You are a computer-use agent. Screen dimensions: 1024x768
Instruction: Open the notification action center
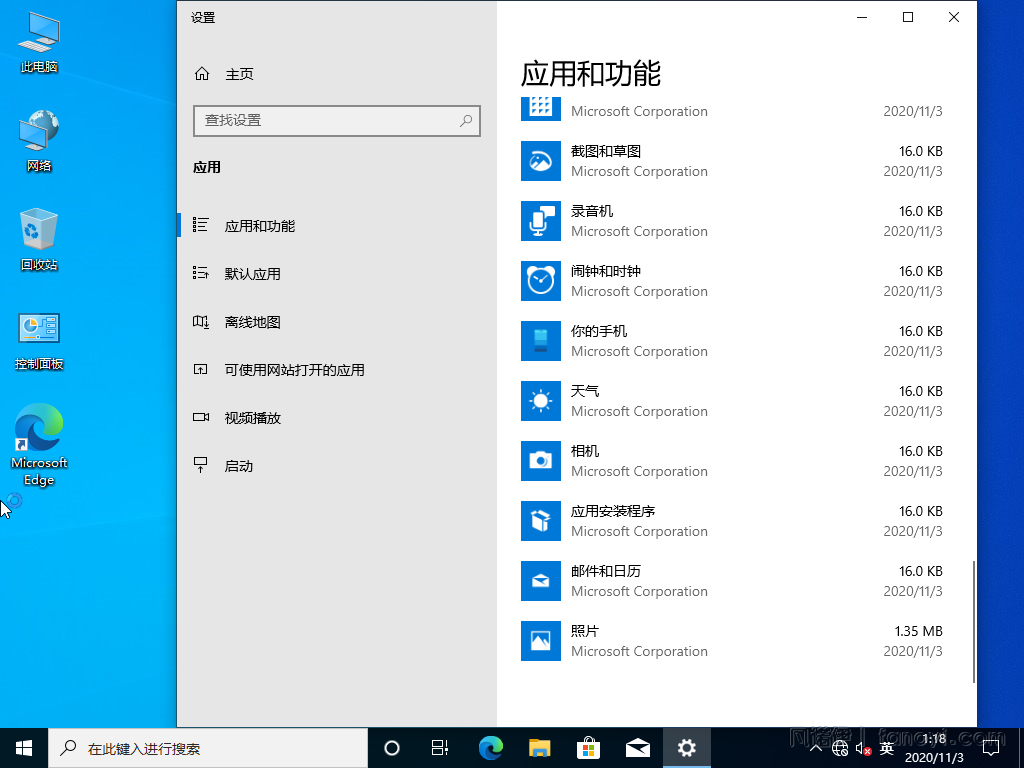point(991,748)
